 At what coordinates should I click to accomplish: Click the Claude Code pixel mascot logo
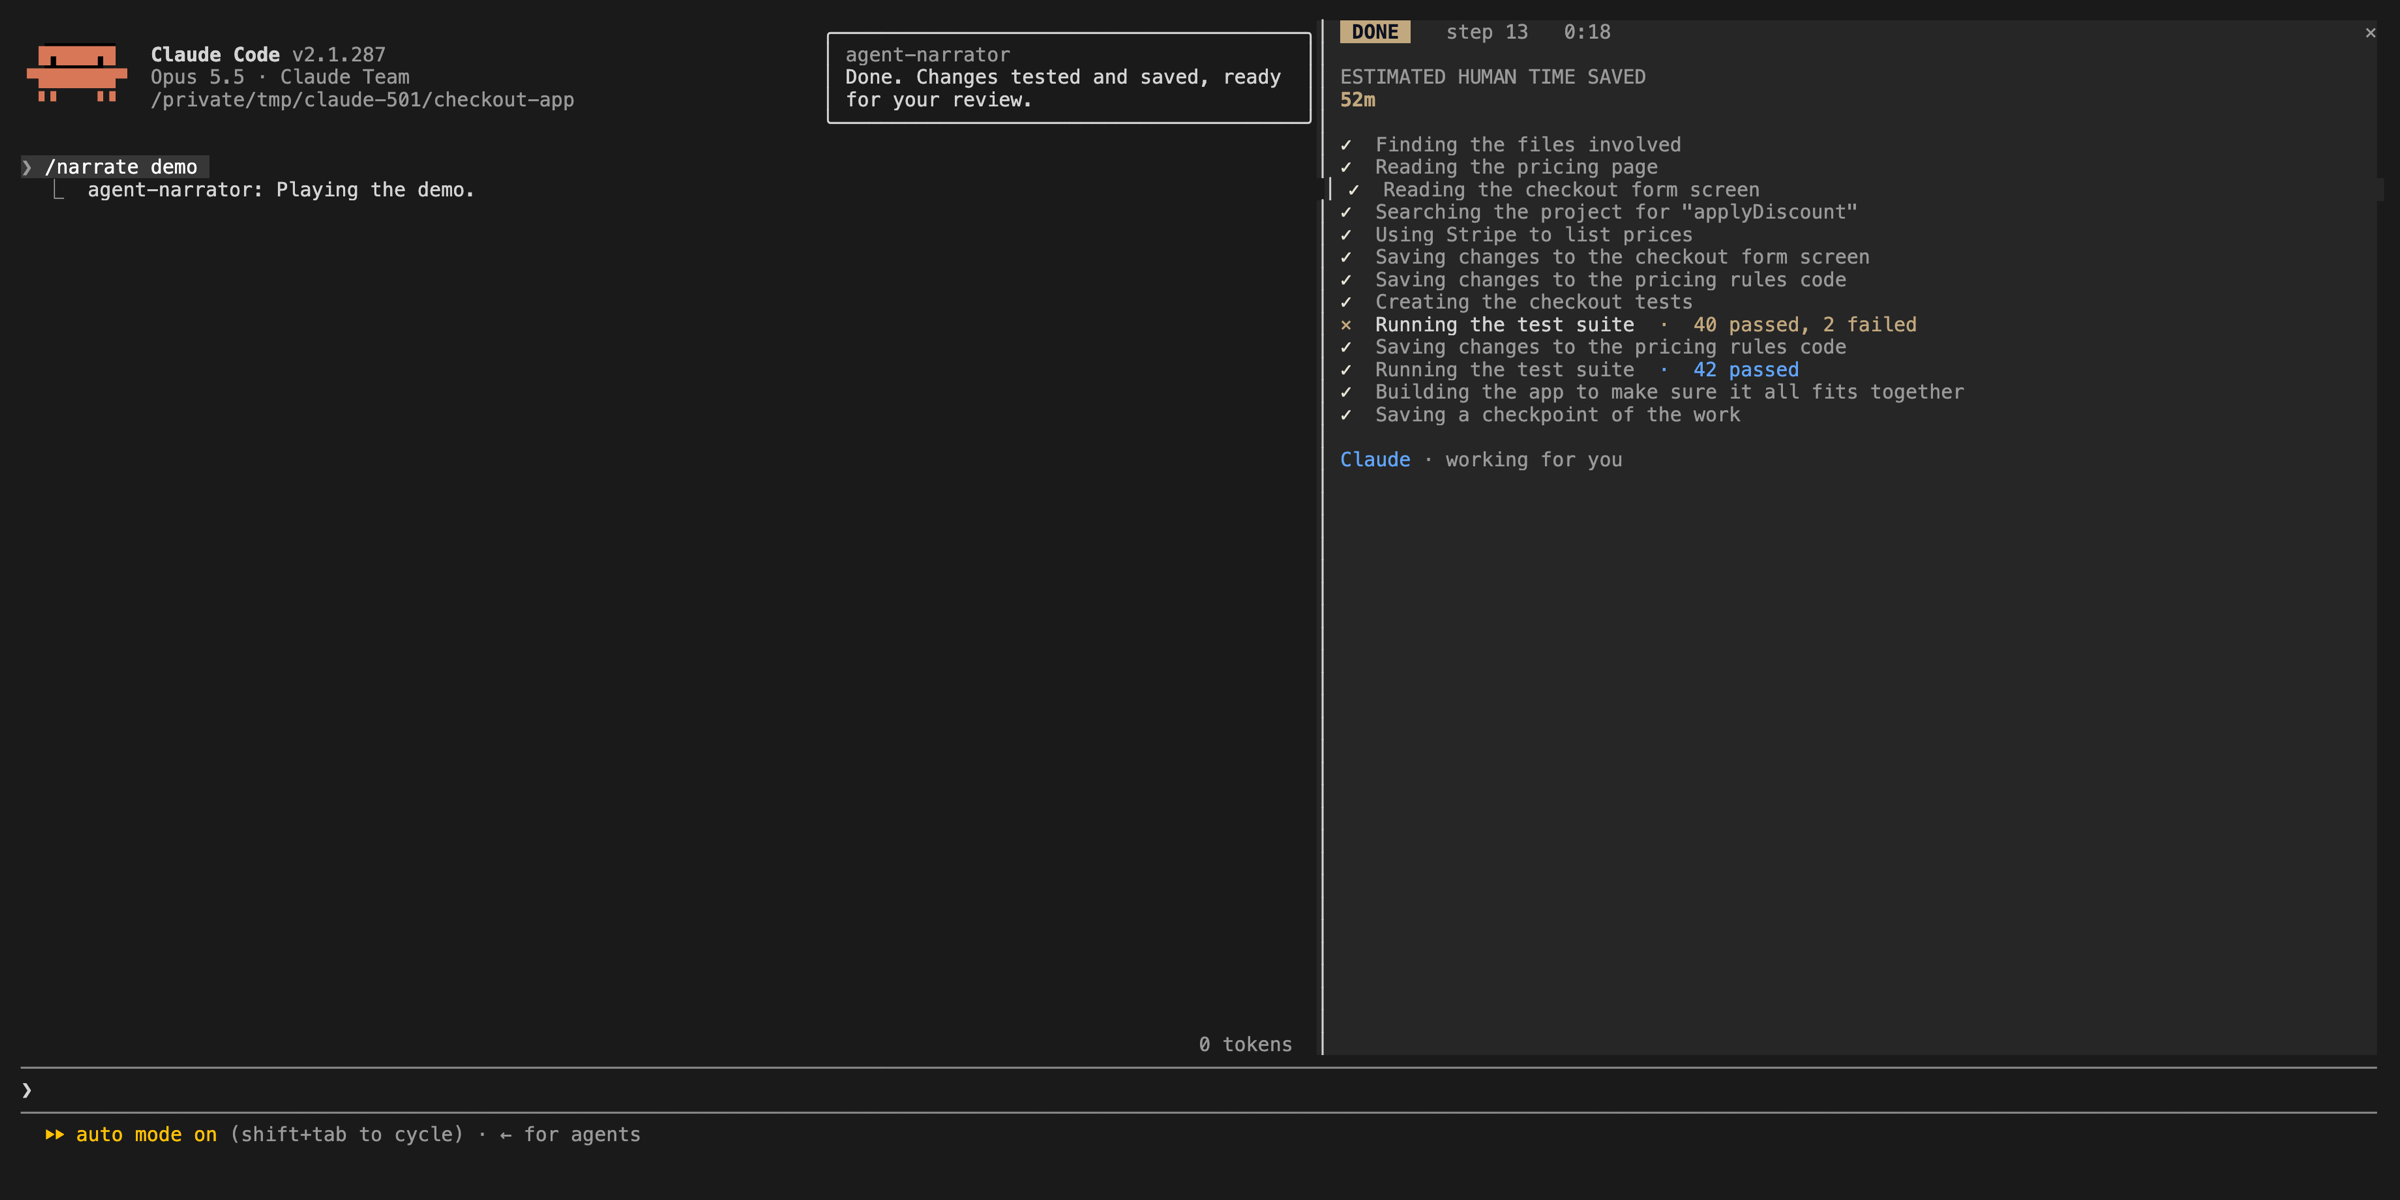[77, 73]
